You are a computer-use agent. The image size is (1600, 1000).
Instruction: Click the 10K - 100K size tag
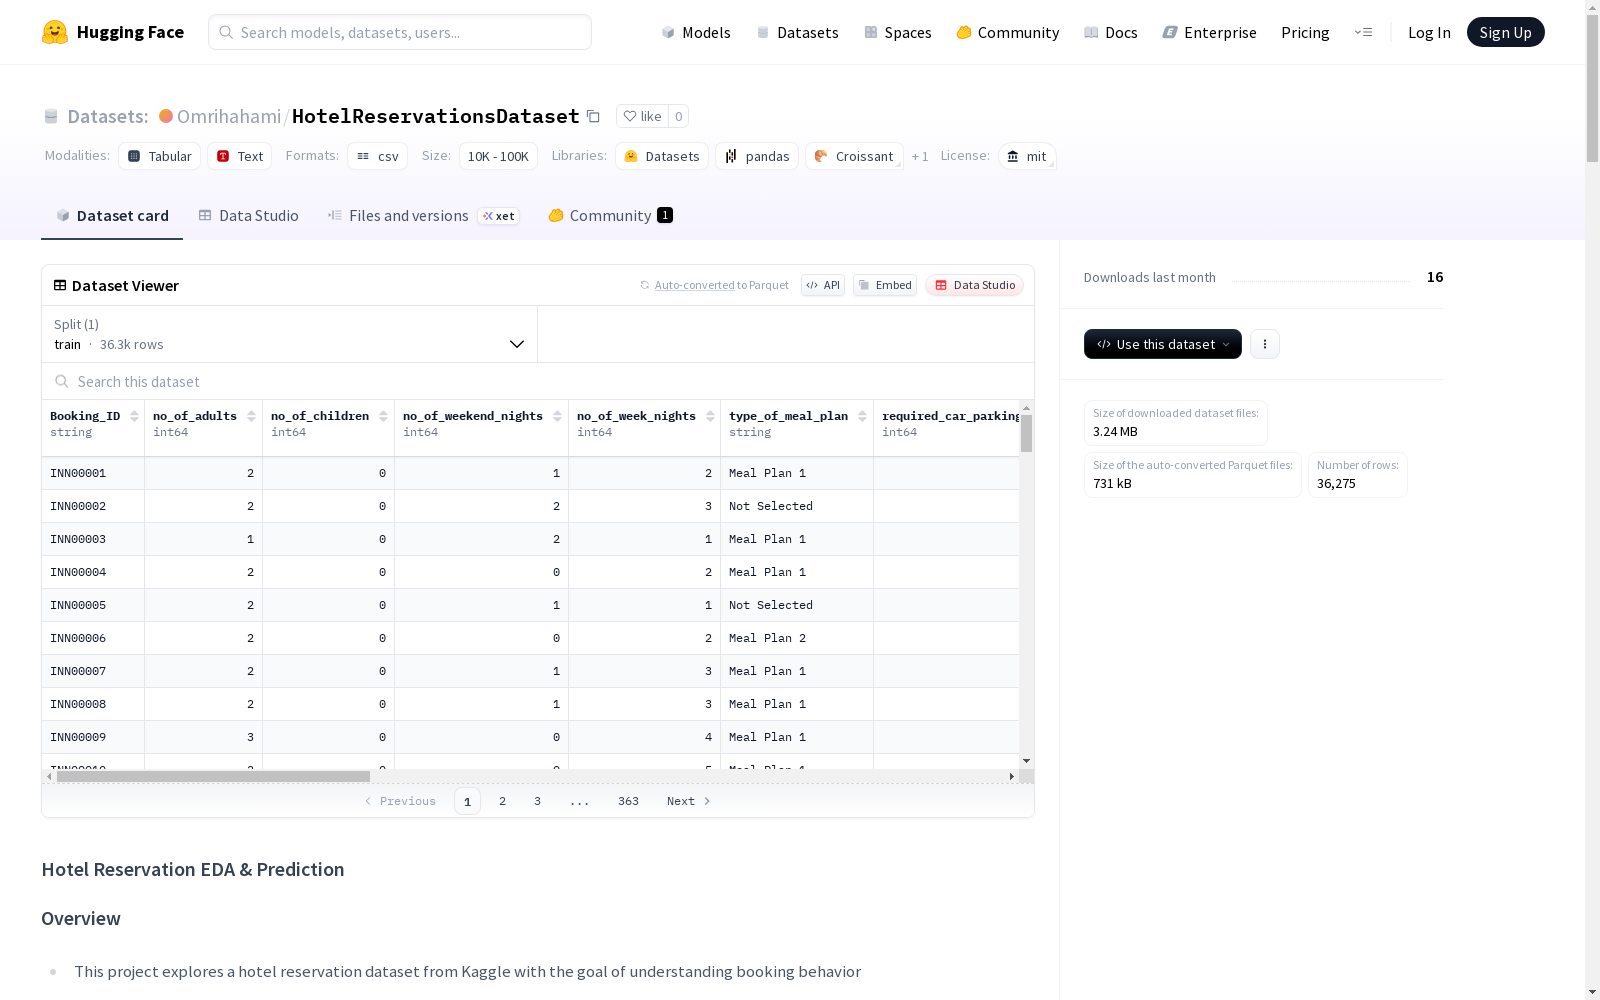pos(498,156)
